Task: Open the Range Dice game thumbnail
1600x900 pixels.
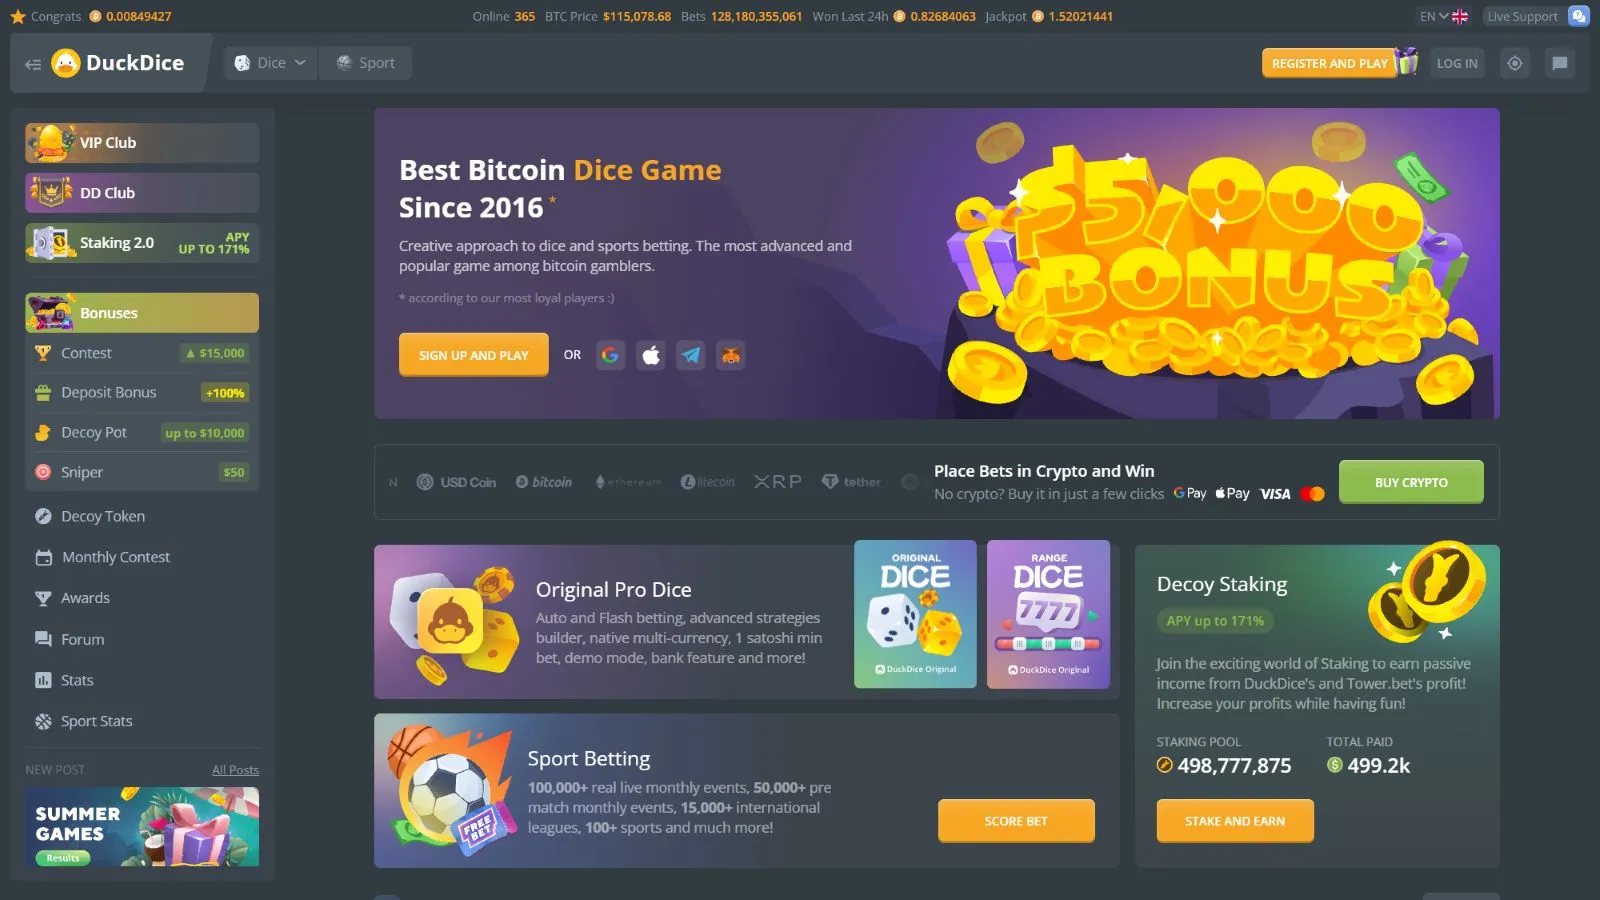Action: click(x=1048, y=614)
